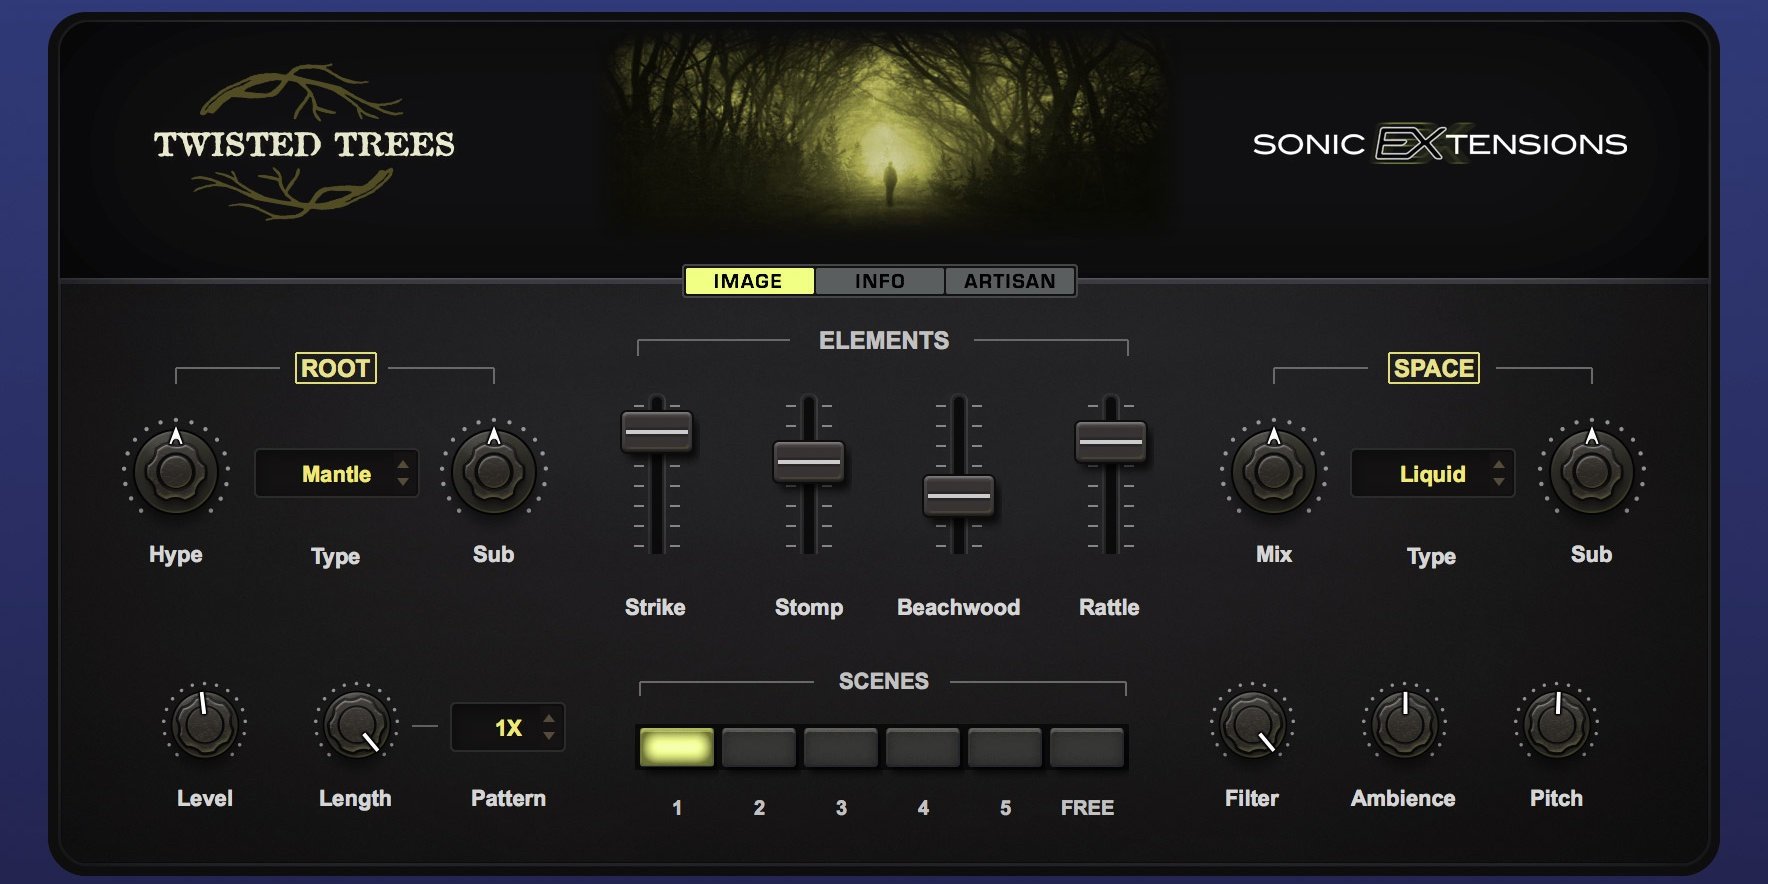Open the Liquid space type dropdown
Screen dimensions: 1768x884
1433,474
